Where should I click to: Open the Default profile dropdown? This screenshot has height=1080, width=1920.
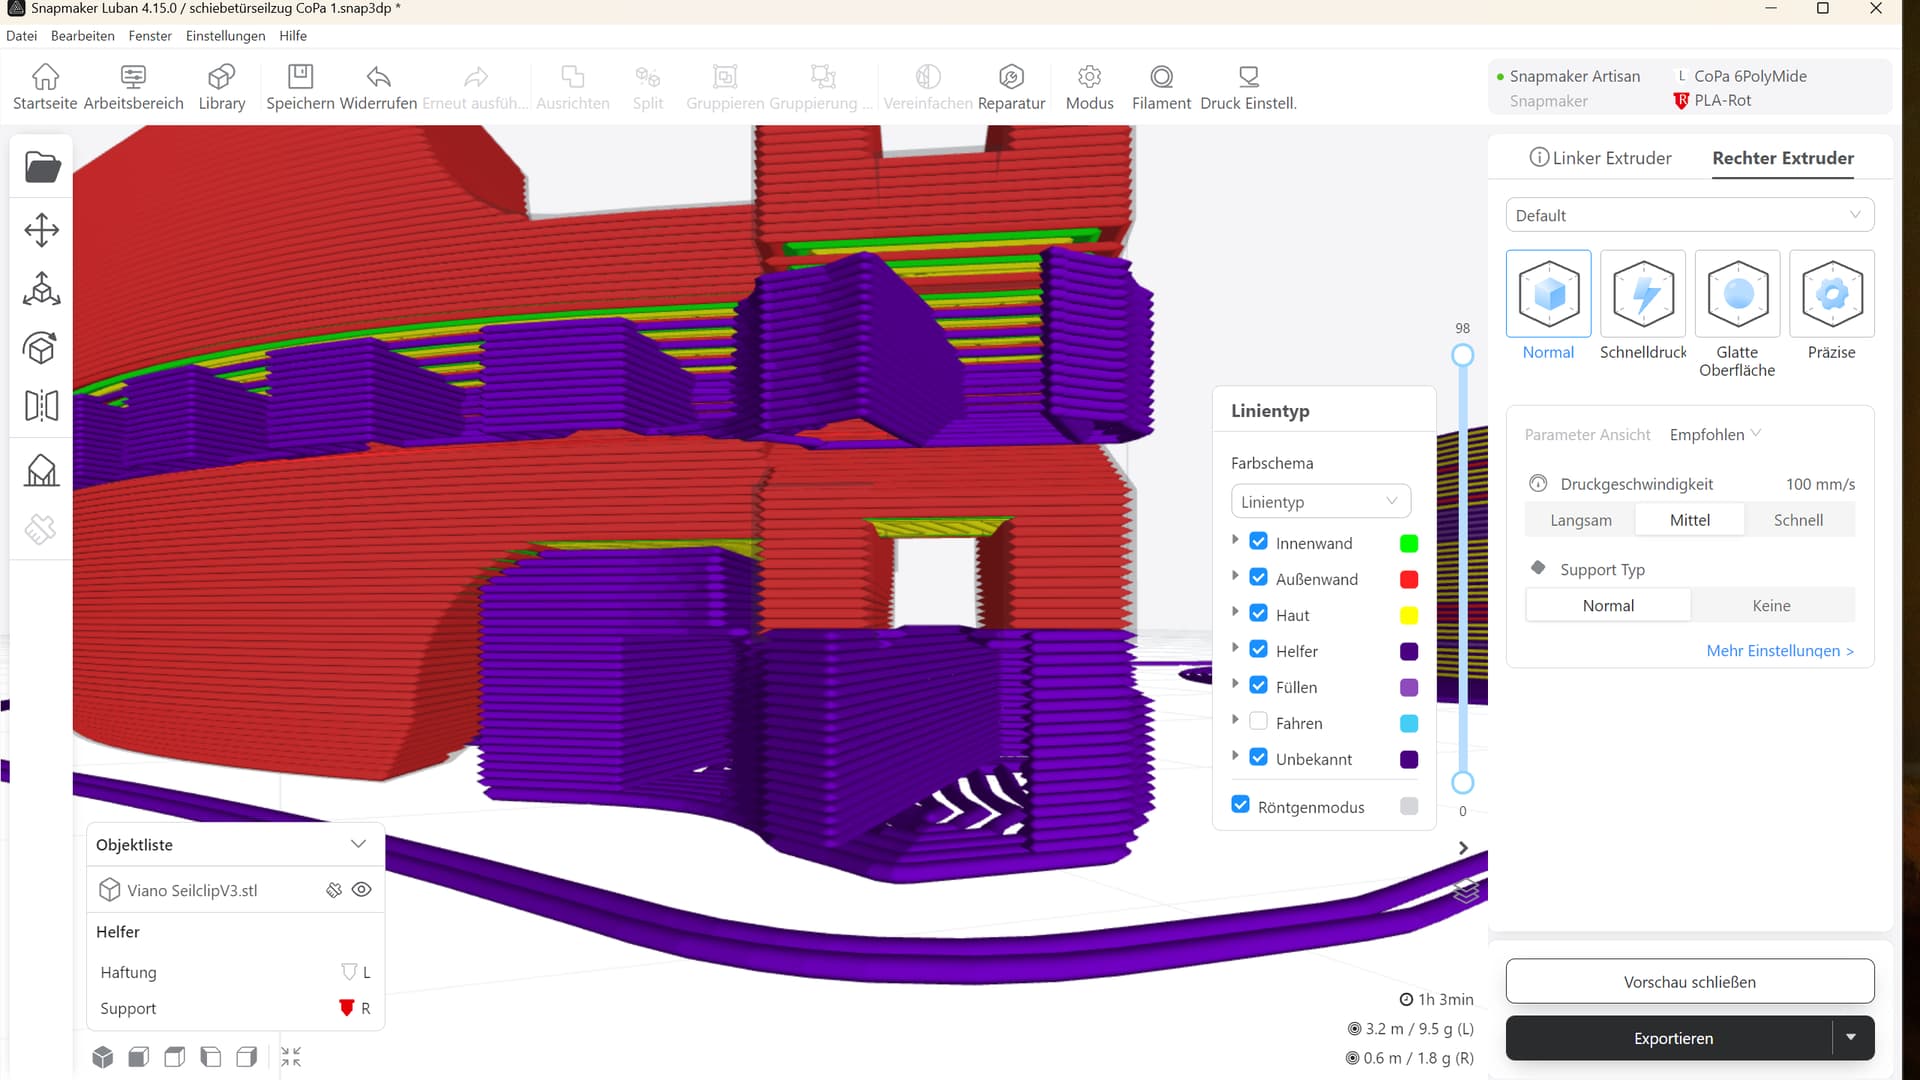point(1689,215)
